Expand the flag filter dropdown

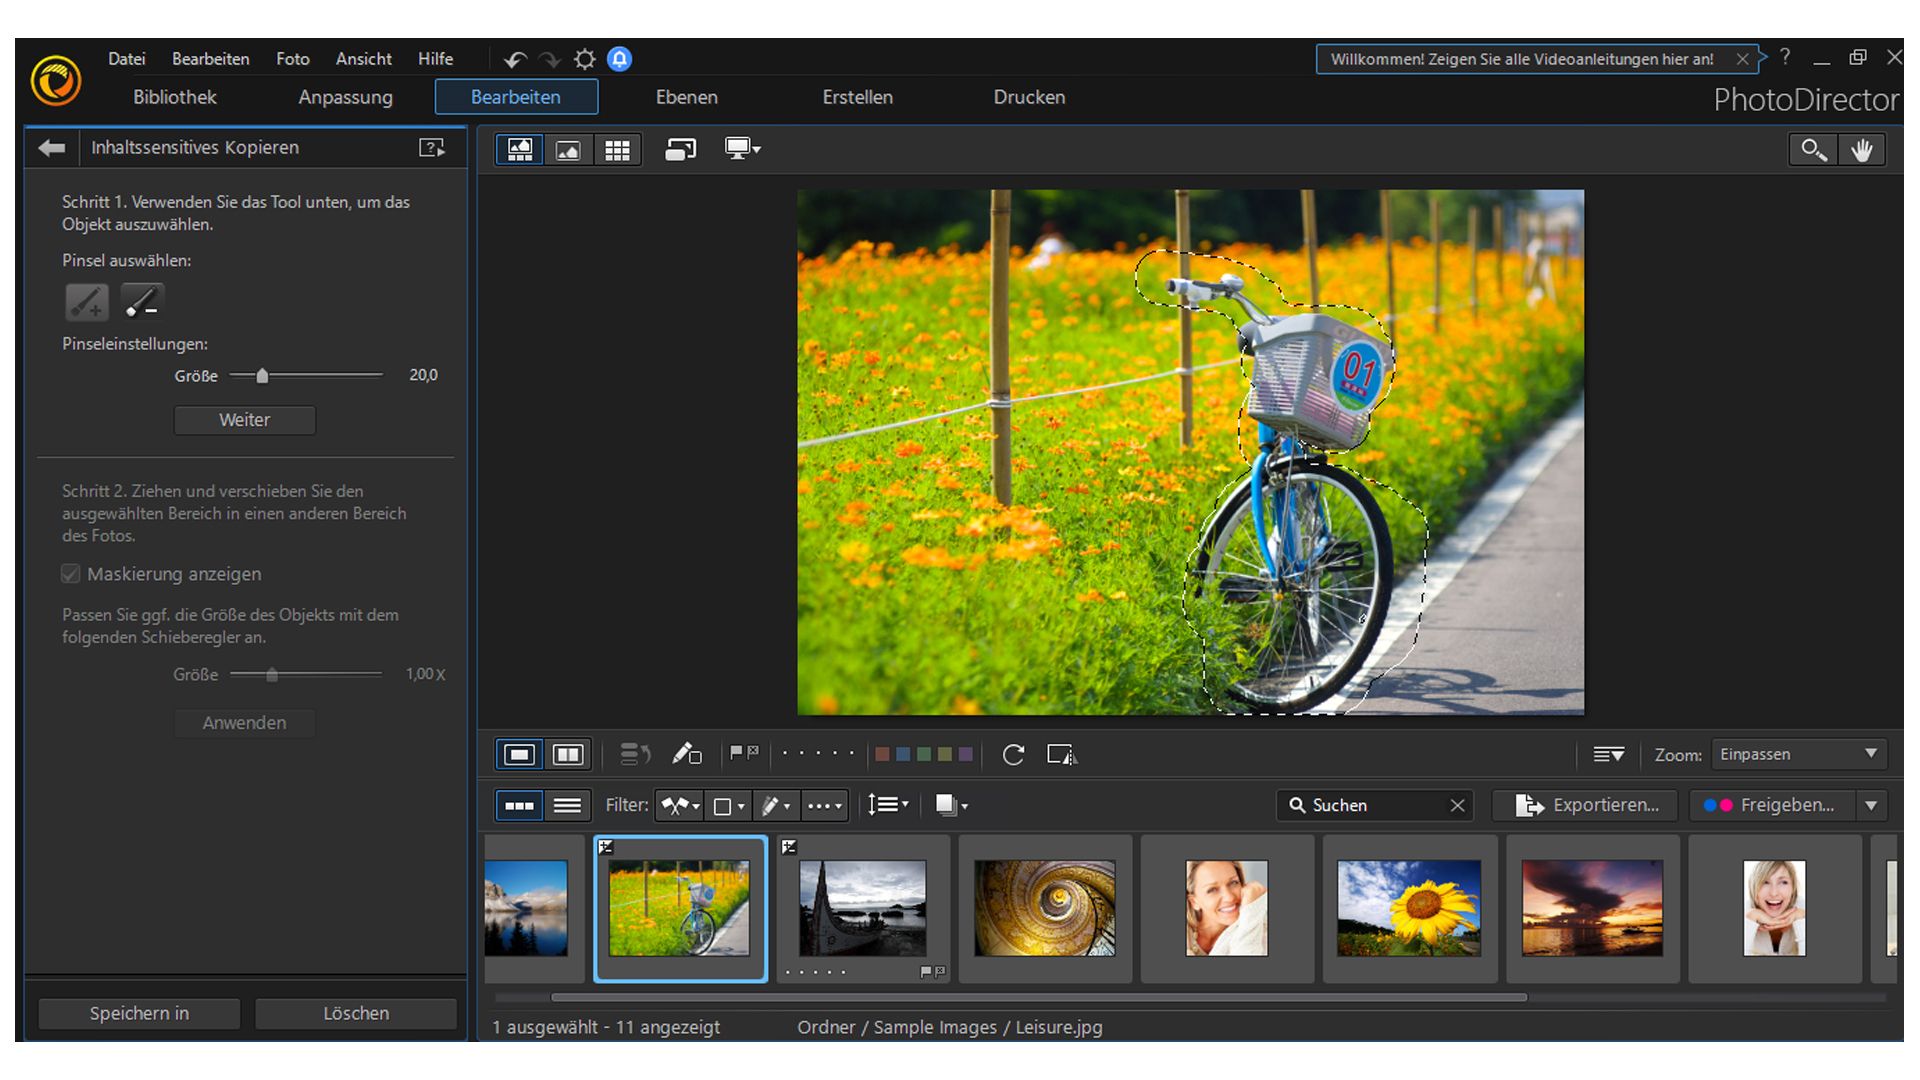tap(696, 805)
